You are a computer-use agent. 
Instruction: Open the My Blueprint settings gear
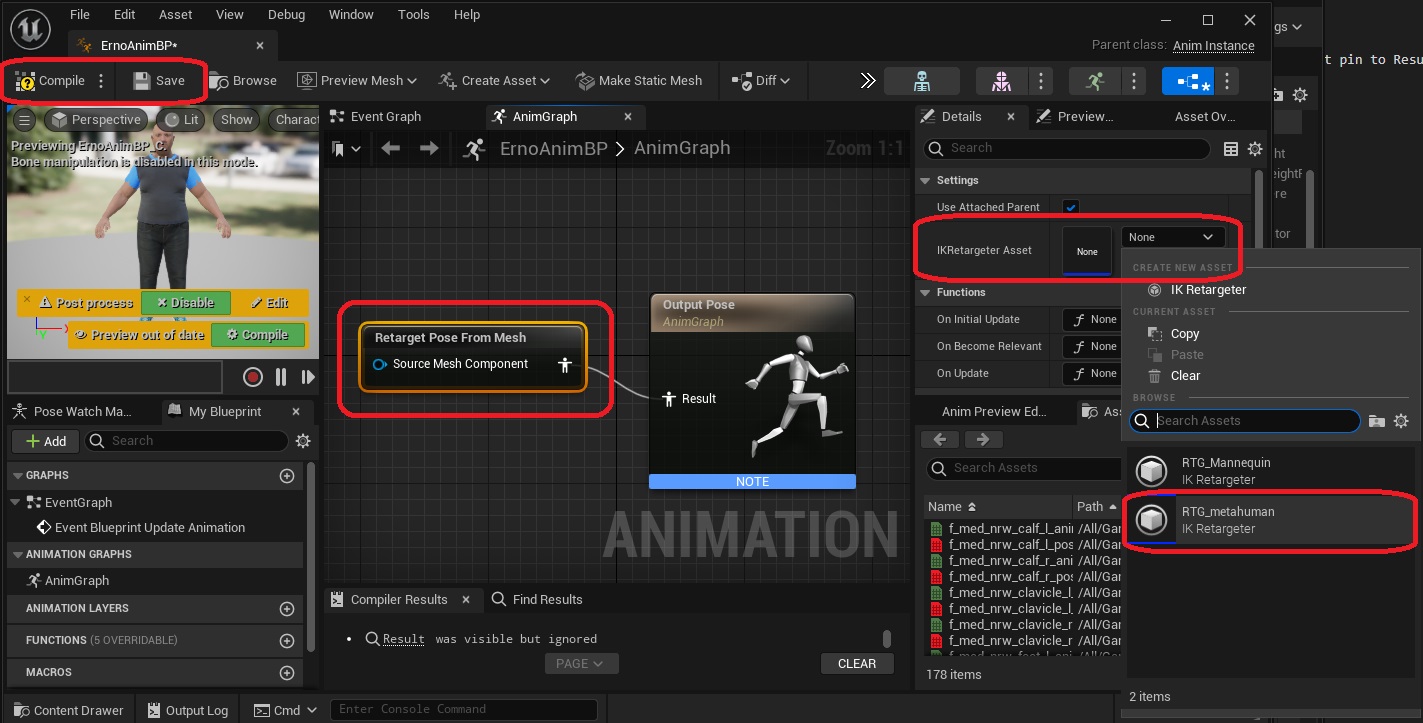(303, 441)
